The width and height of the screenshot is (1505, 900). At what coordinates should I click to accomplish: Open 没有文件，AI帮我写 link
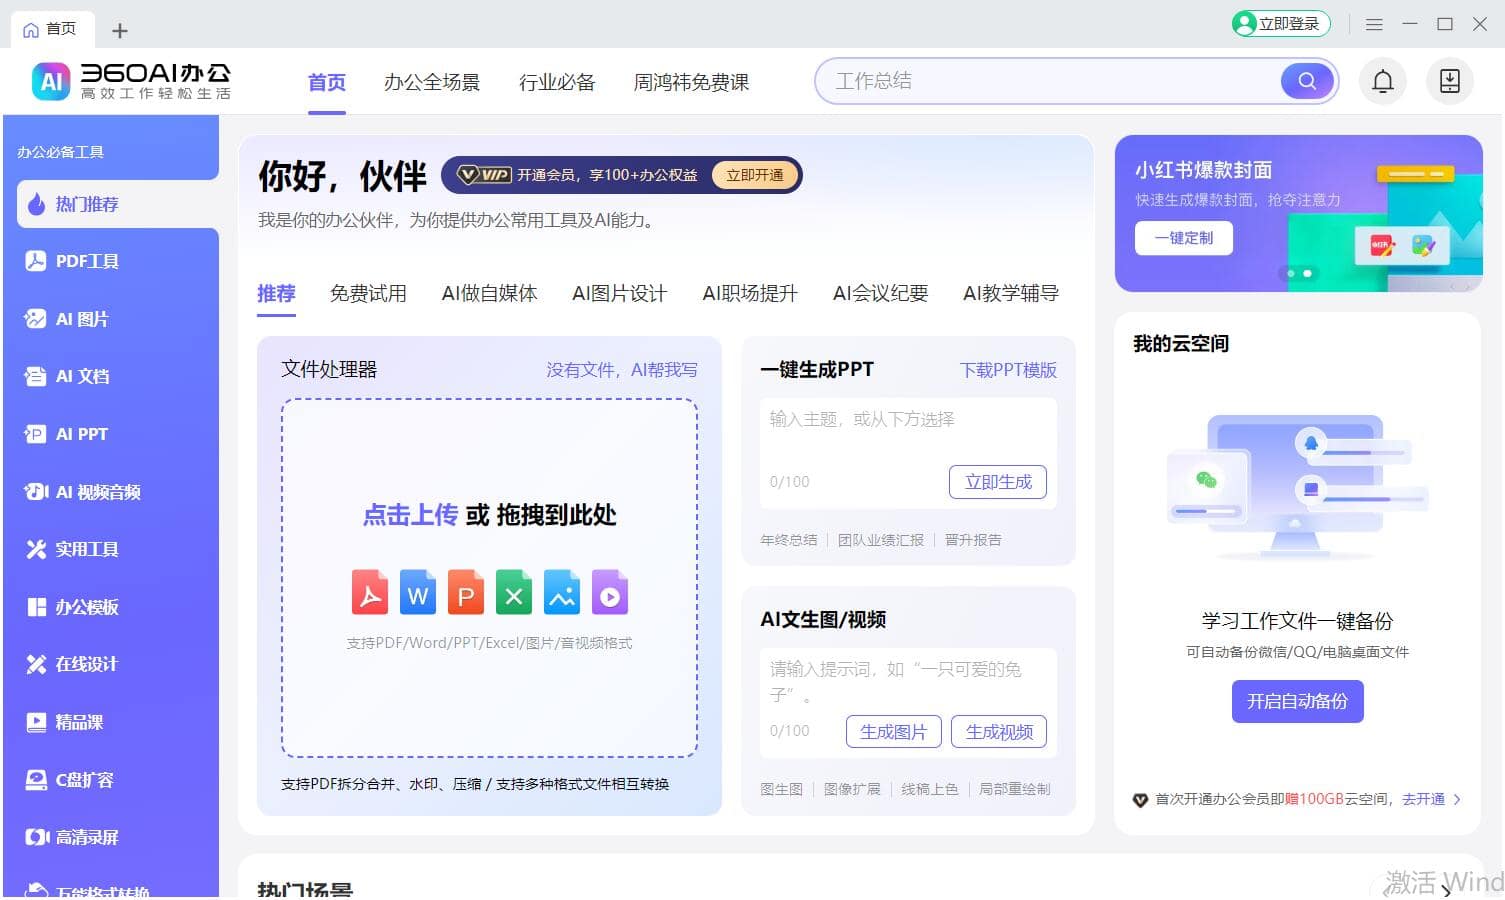click(x=622, y=370)
